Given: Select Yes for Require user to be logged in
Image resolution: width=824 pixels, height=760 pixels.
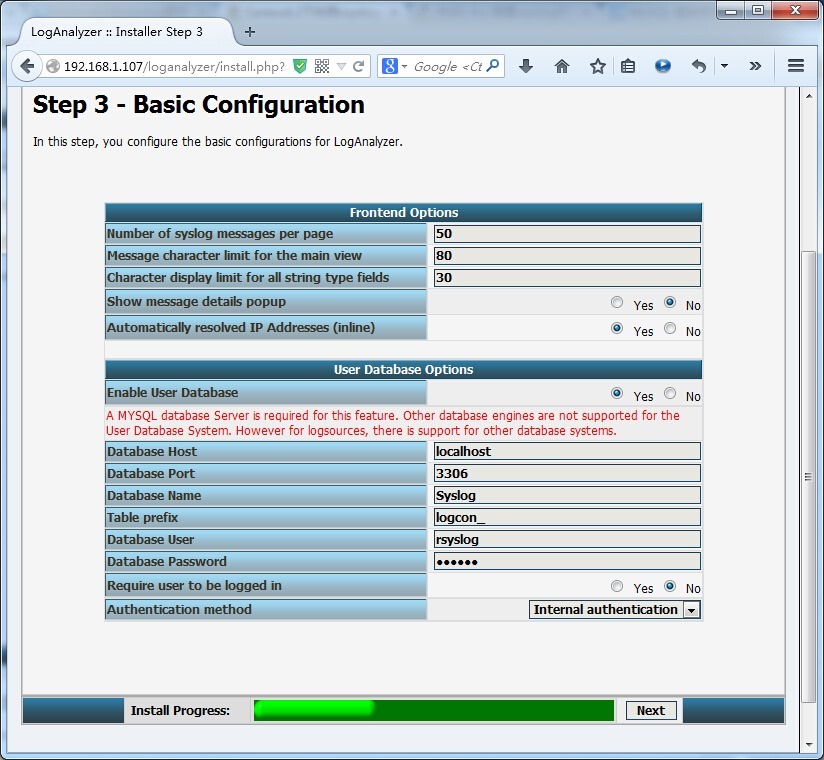Looking at the screenshot, I should pos(617,585).
